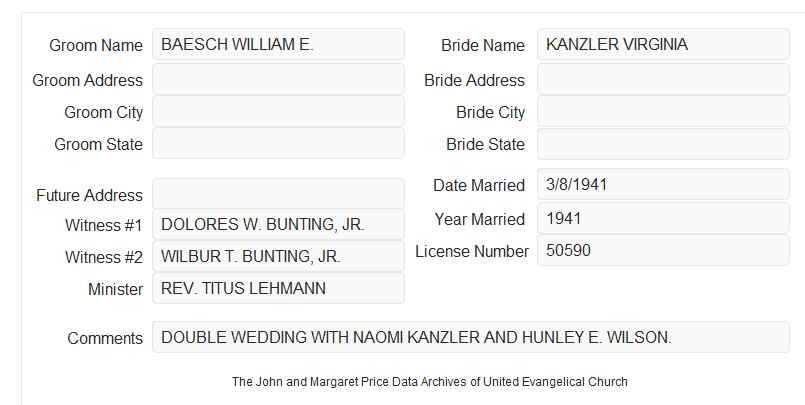805x405 pixels.
Task: Select the Bride Name field
Action: tap(663, 44)
